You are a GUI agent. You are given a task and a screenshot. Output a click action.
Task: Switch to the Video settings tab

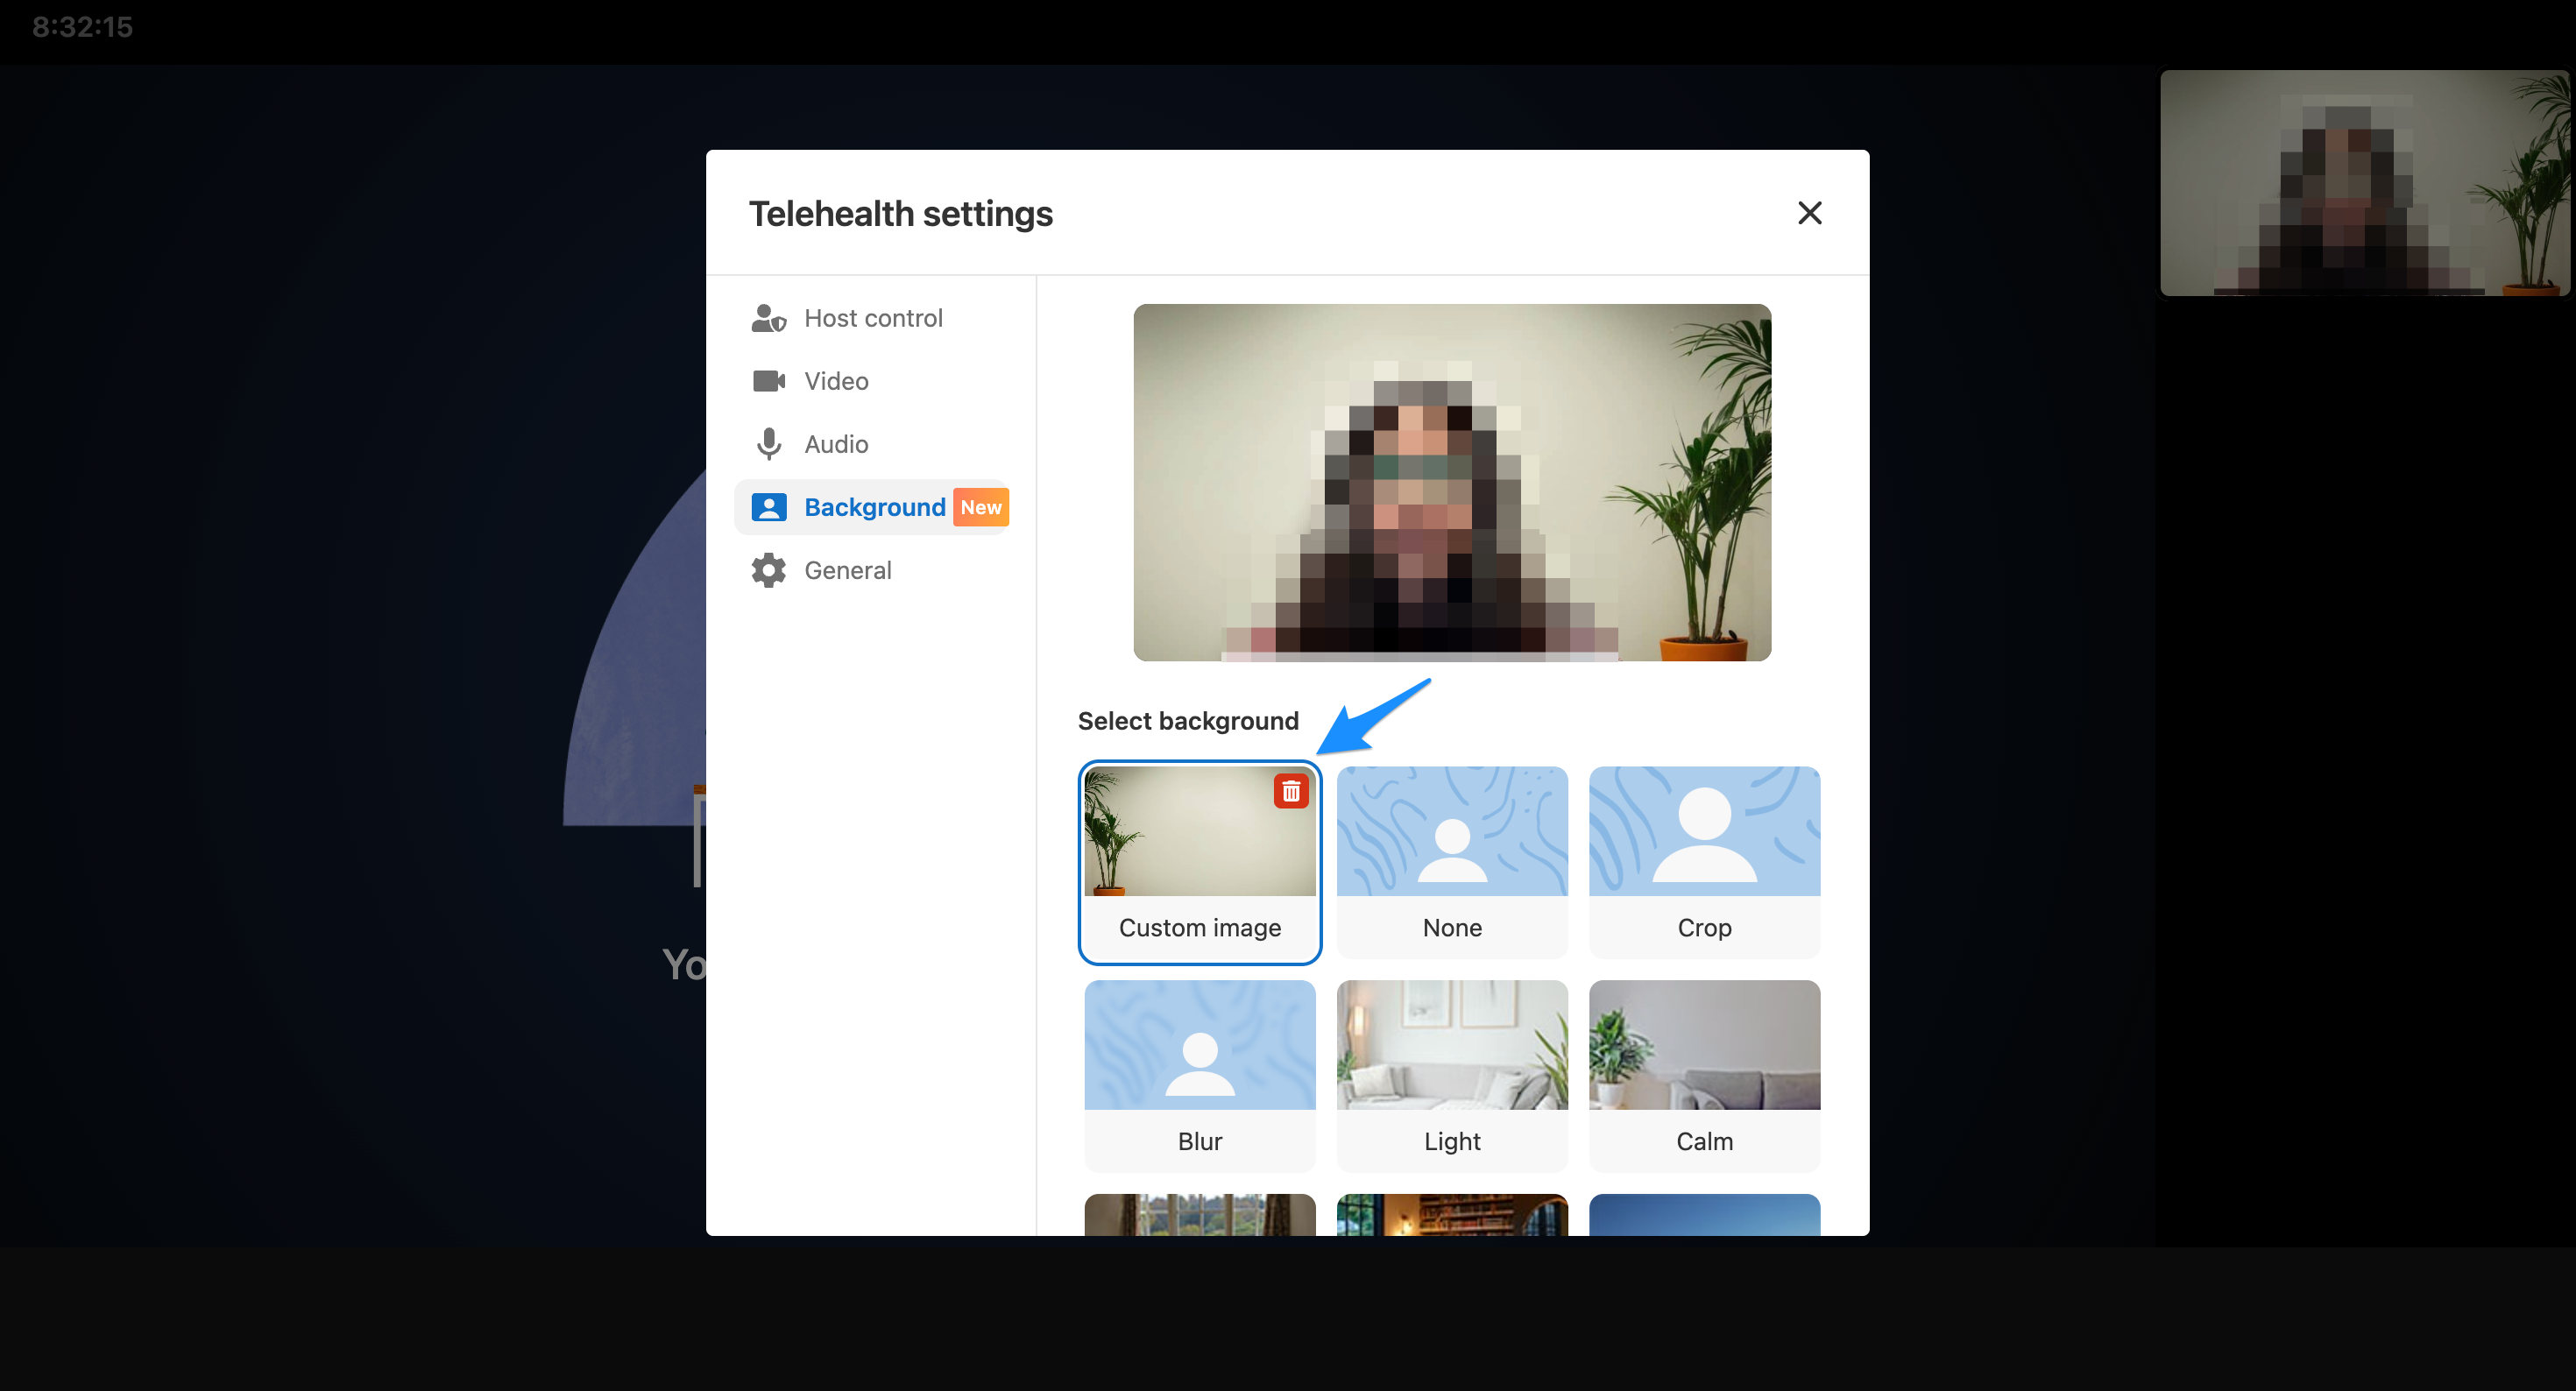[872, 381]
